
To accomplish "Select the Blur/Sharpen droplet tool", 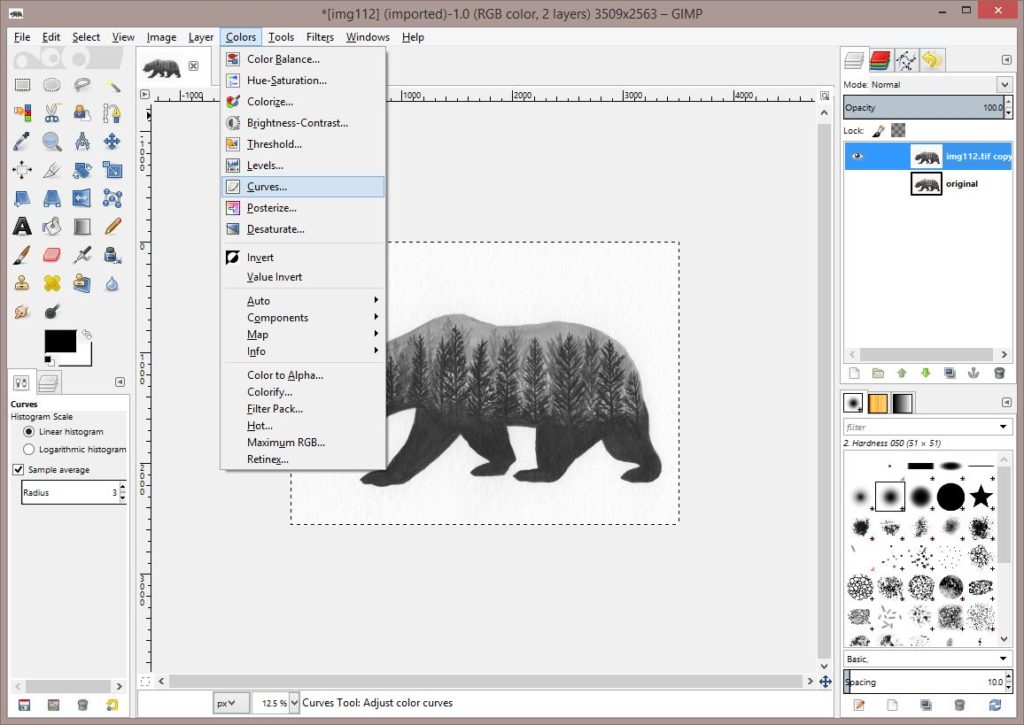I will [112, 283].
